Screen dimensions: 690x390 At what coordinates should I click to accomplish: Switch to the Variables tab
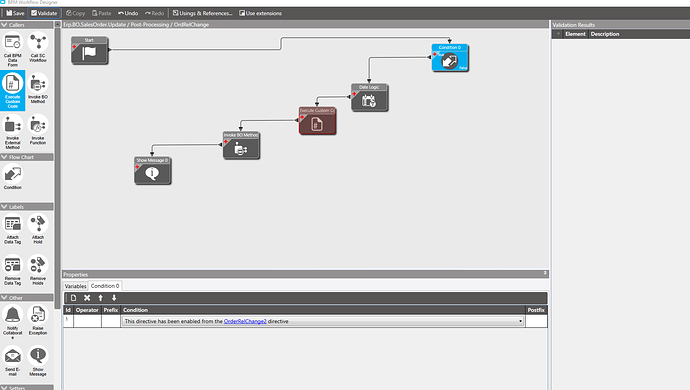75,286
